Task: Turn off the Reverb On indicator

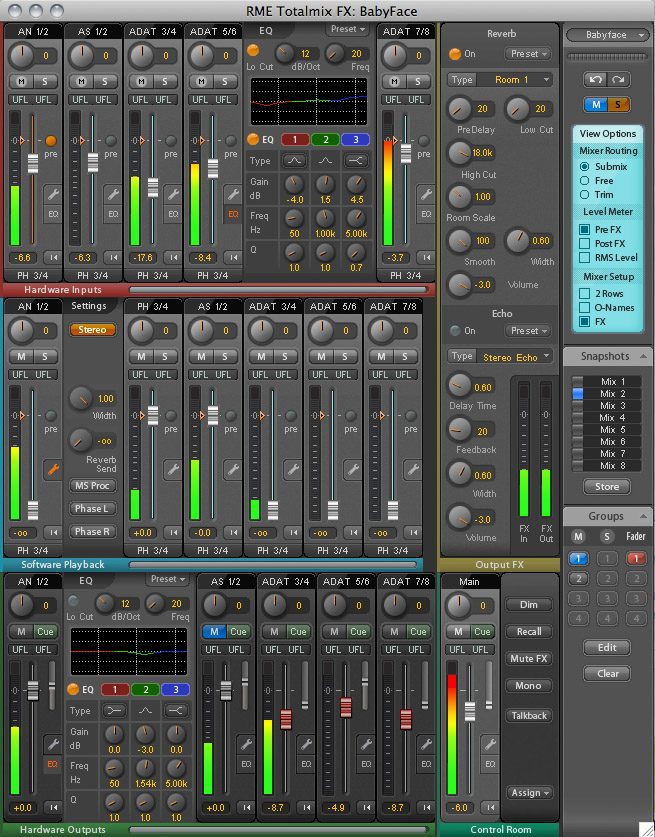Action: (455, 53)
